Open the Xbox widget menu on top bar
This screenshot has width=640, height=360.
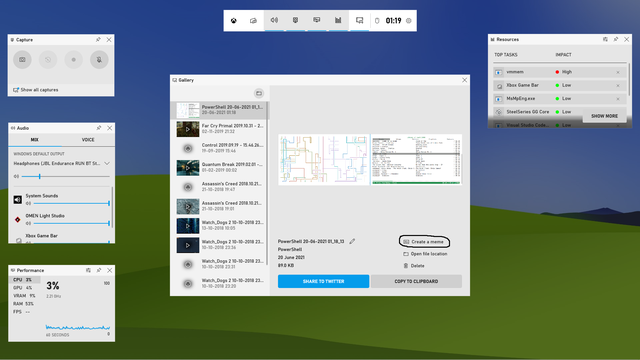pyautogui.click(x=233, y=21)
